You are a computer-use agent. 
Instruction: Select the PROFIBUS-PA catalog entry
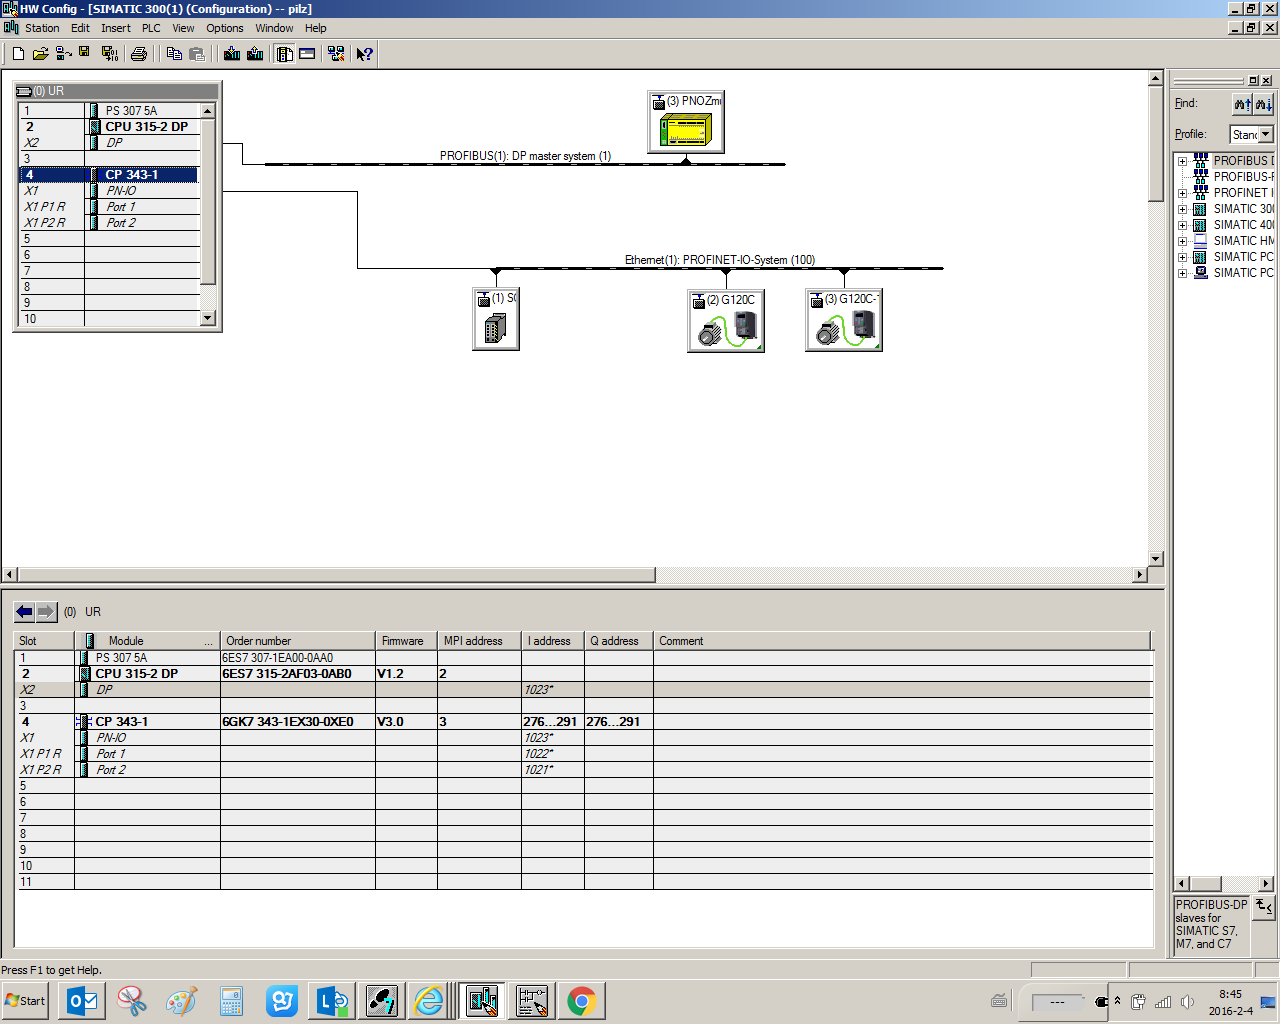pos(1243,177)
